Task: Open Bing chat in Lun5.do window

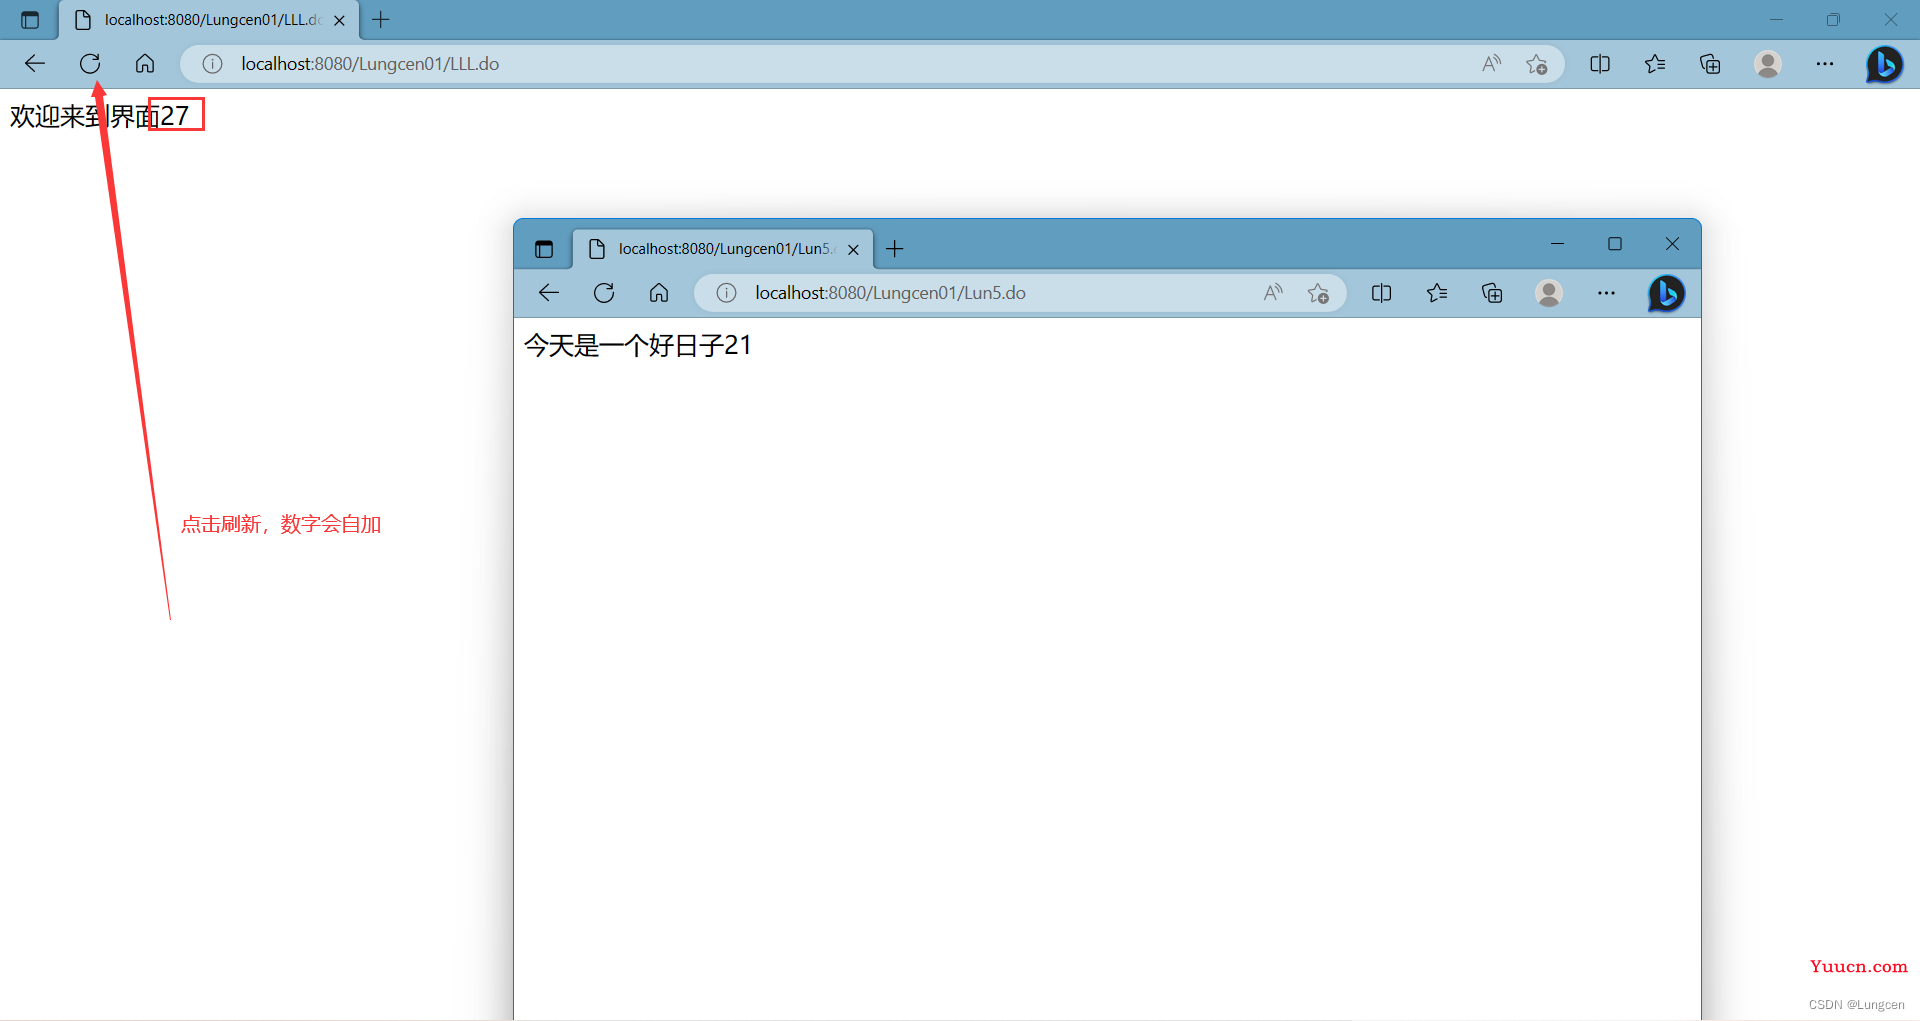Action: click(x=1666, y=293)
